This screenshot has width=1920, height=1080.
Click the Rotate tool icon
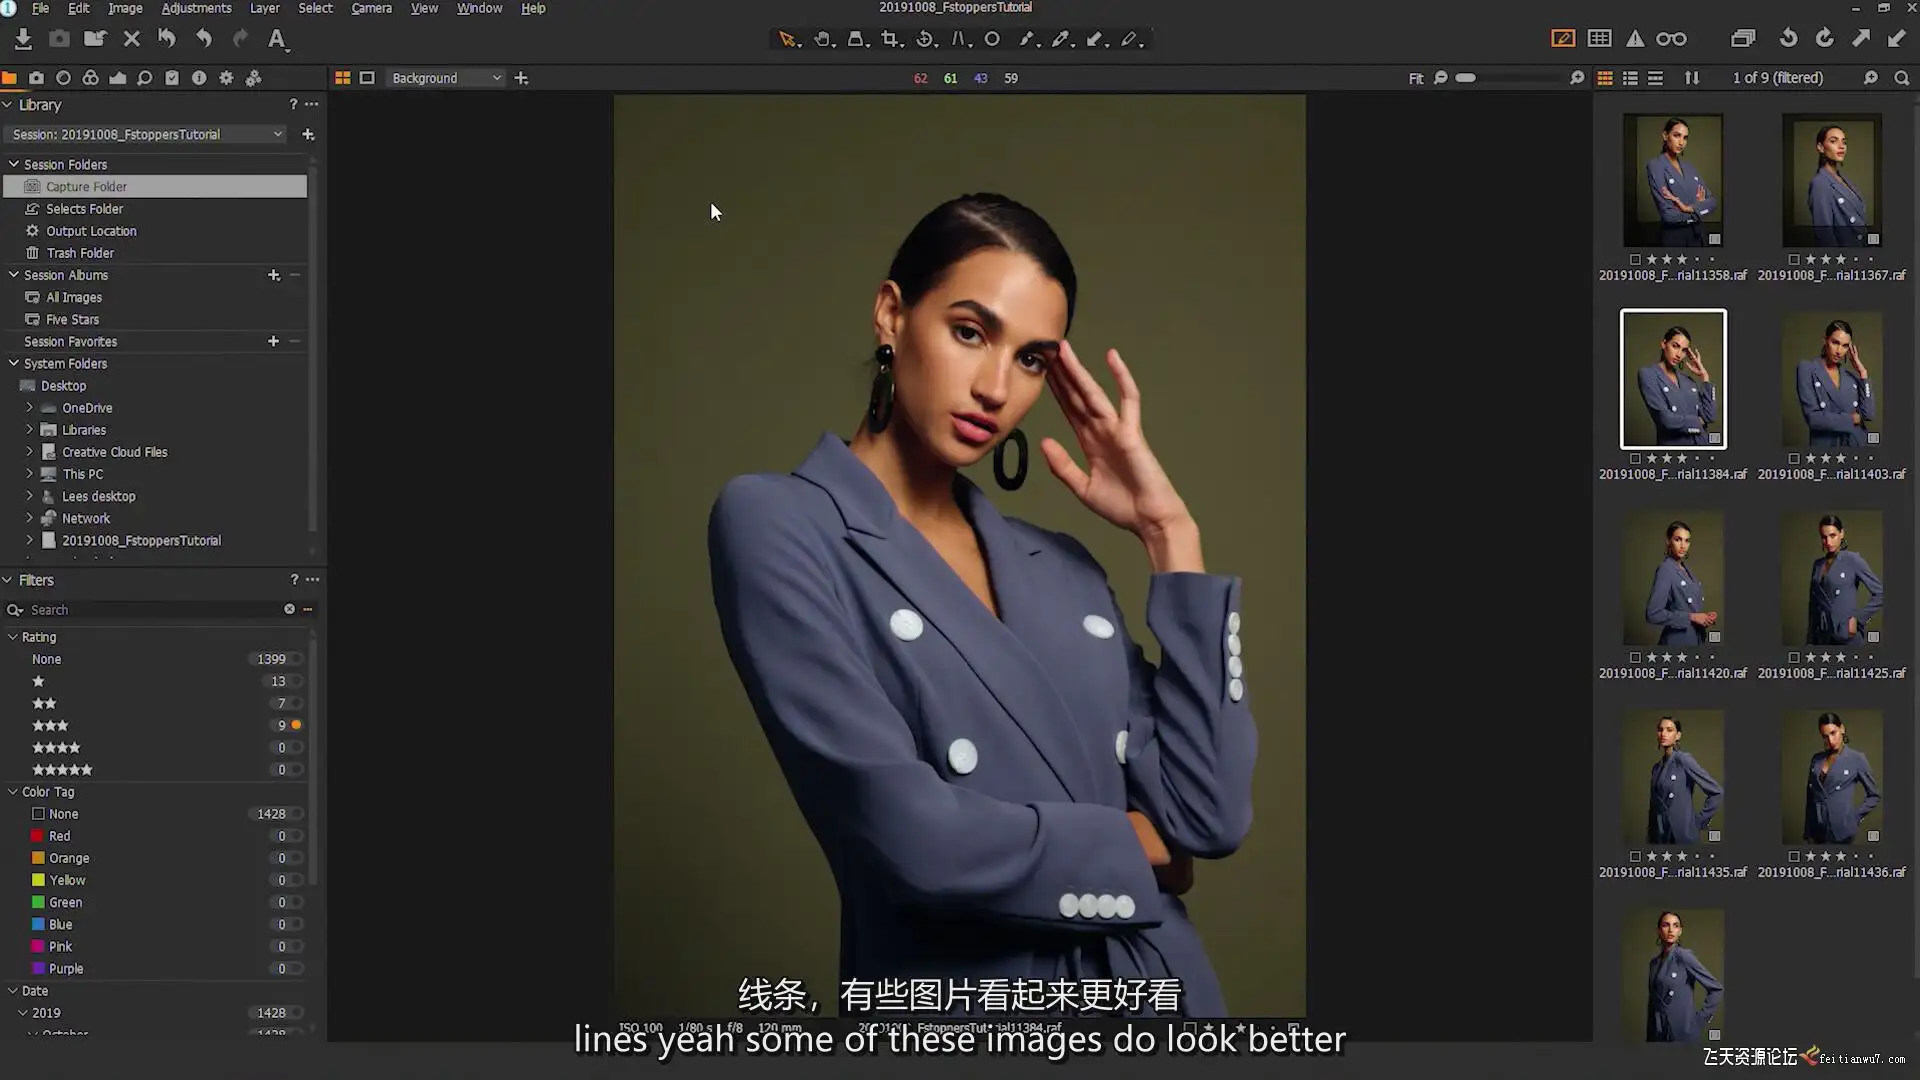[925, 39]
